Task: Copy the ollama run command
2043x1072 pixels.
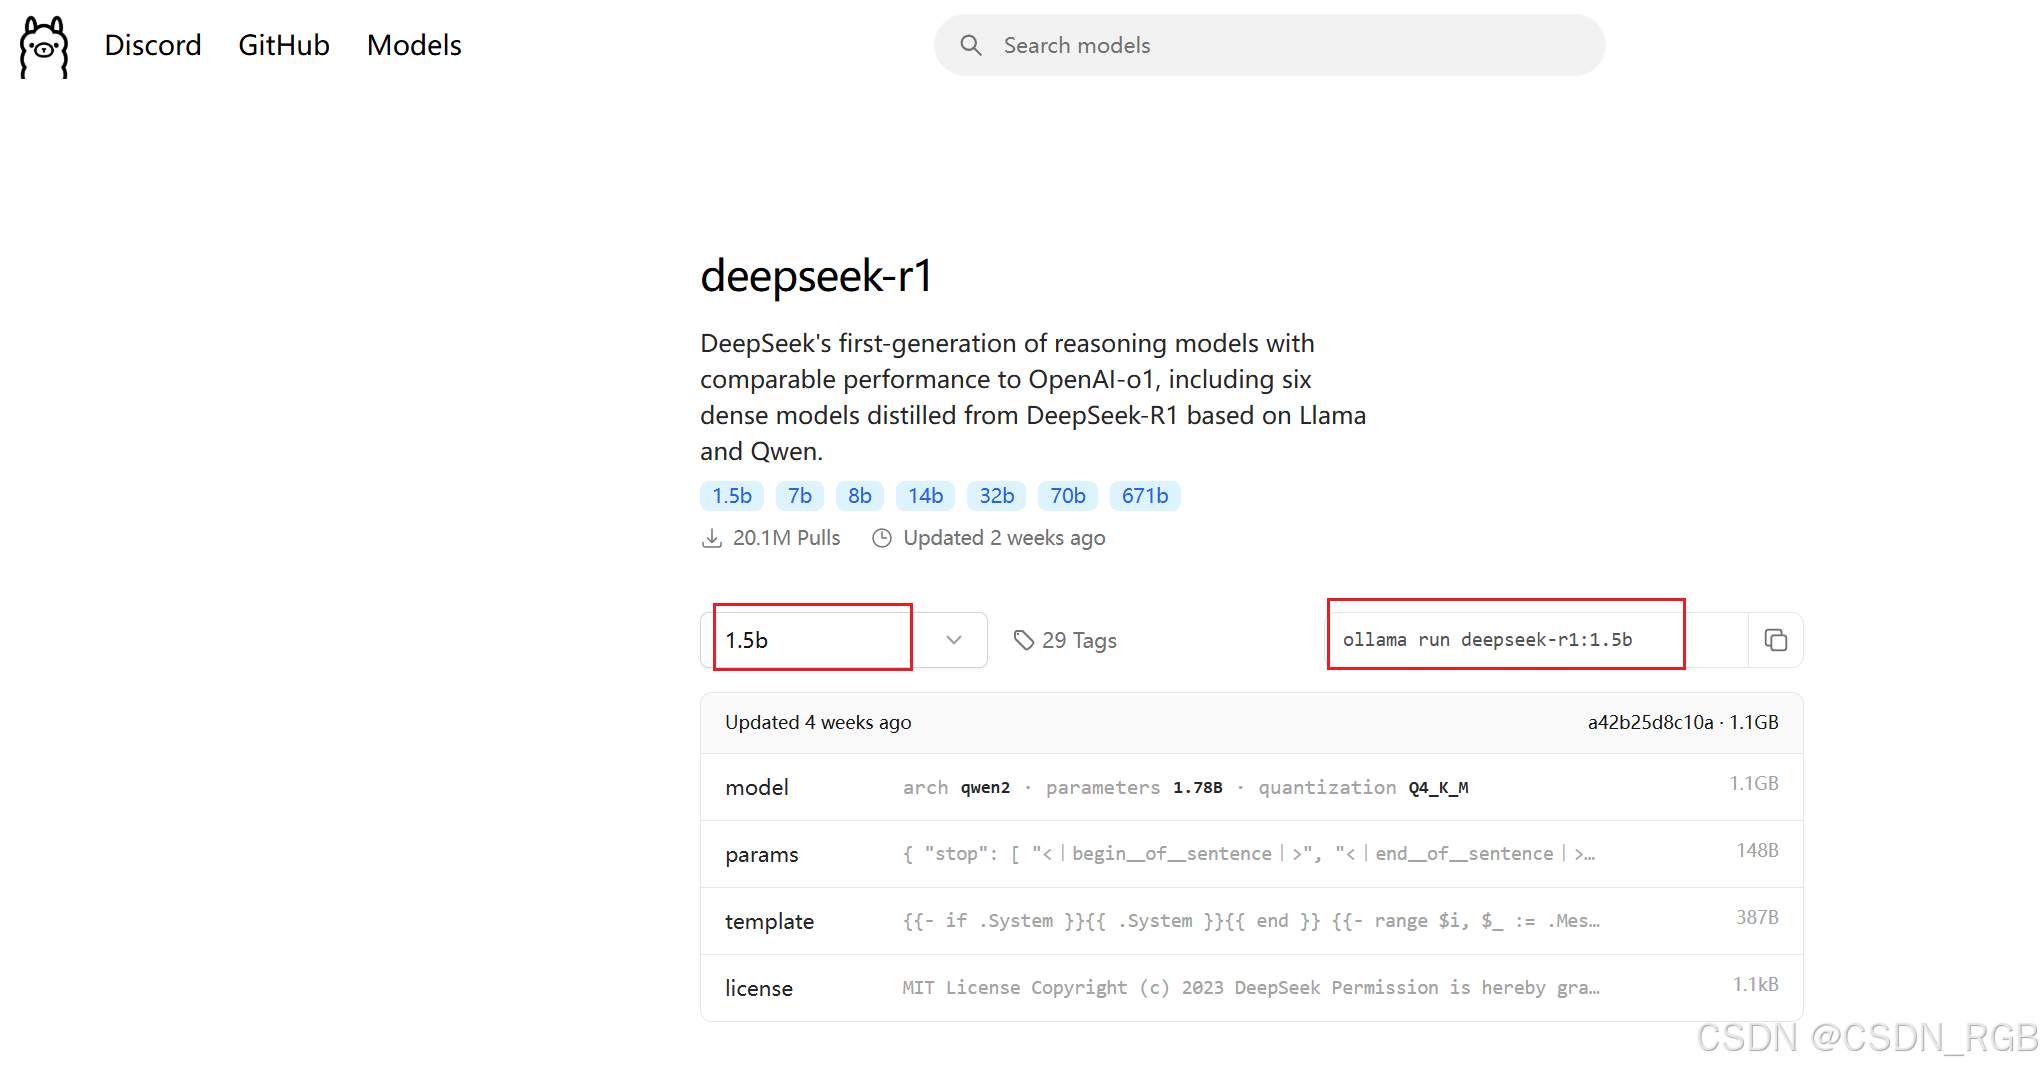Action: (x=1775, y=640)
